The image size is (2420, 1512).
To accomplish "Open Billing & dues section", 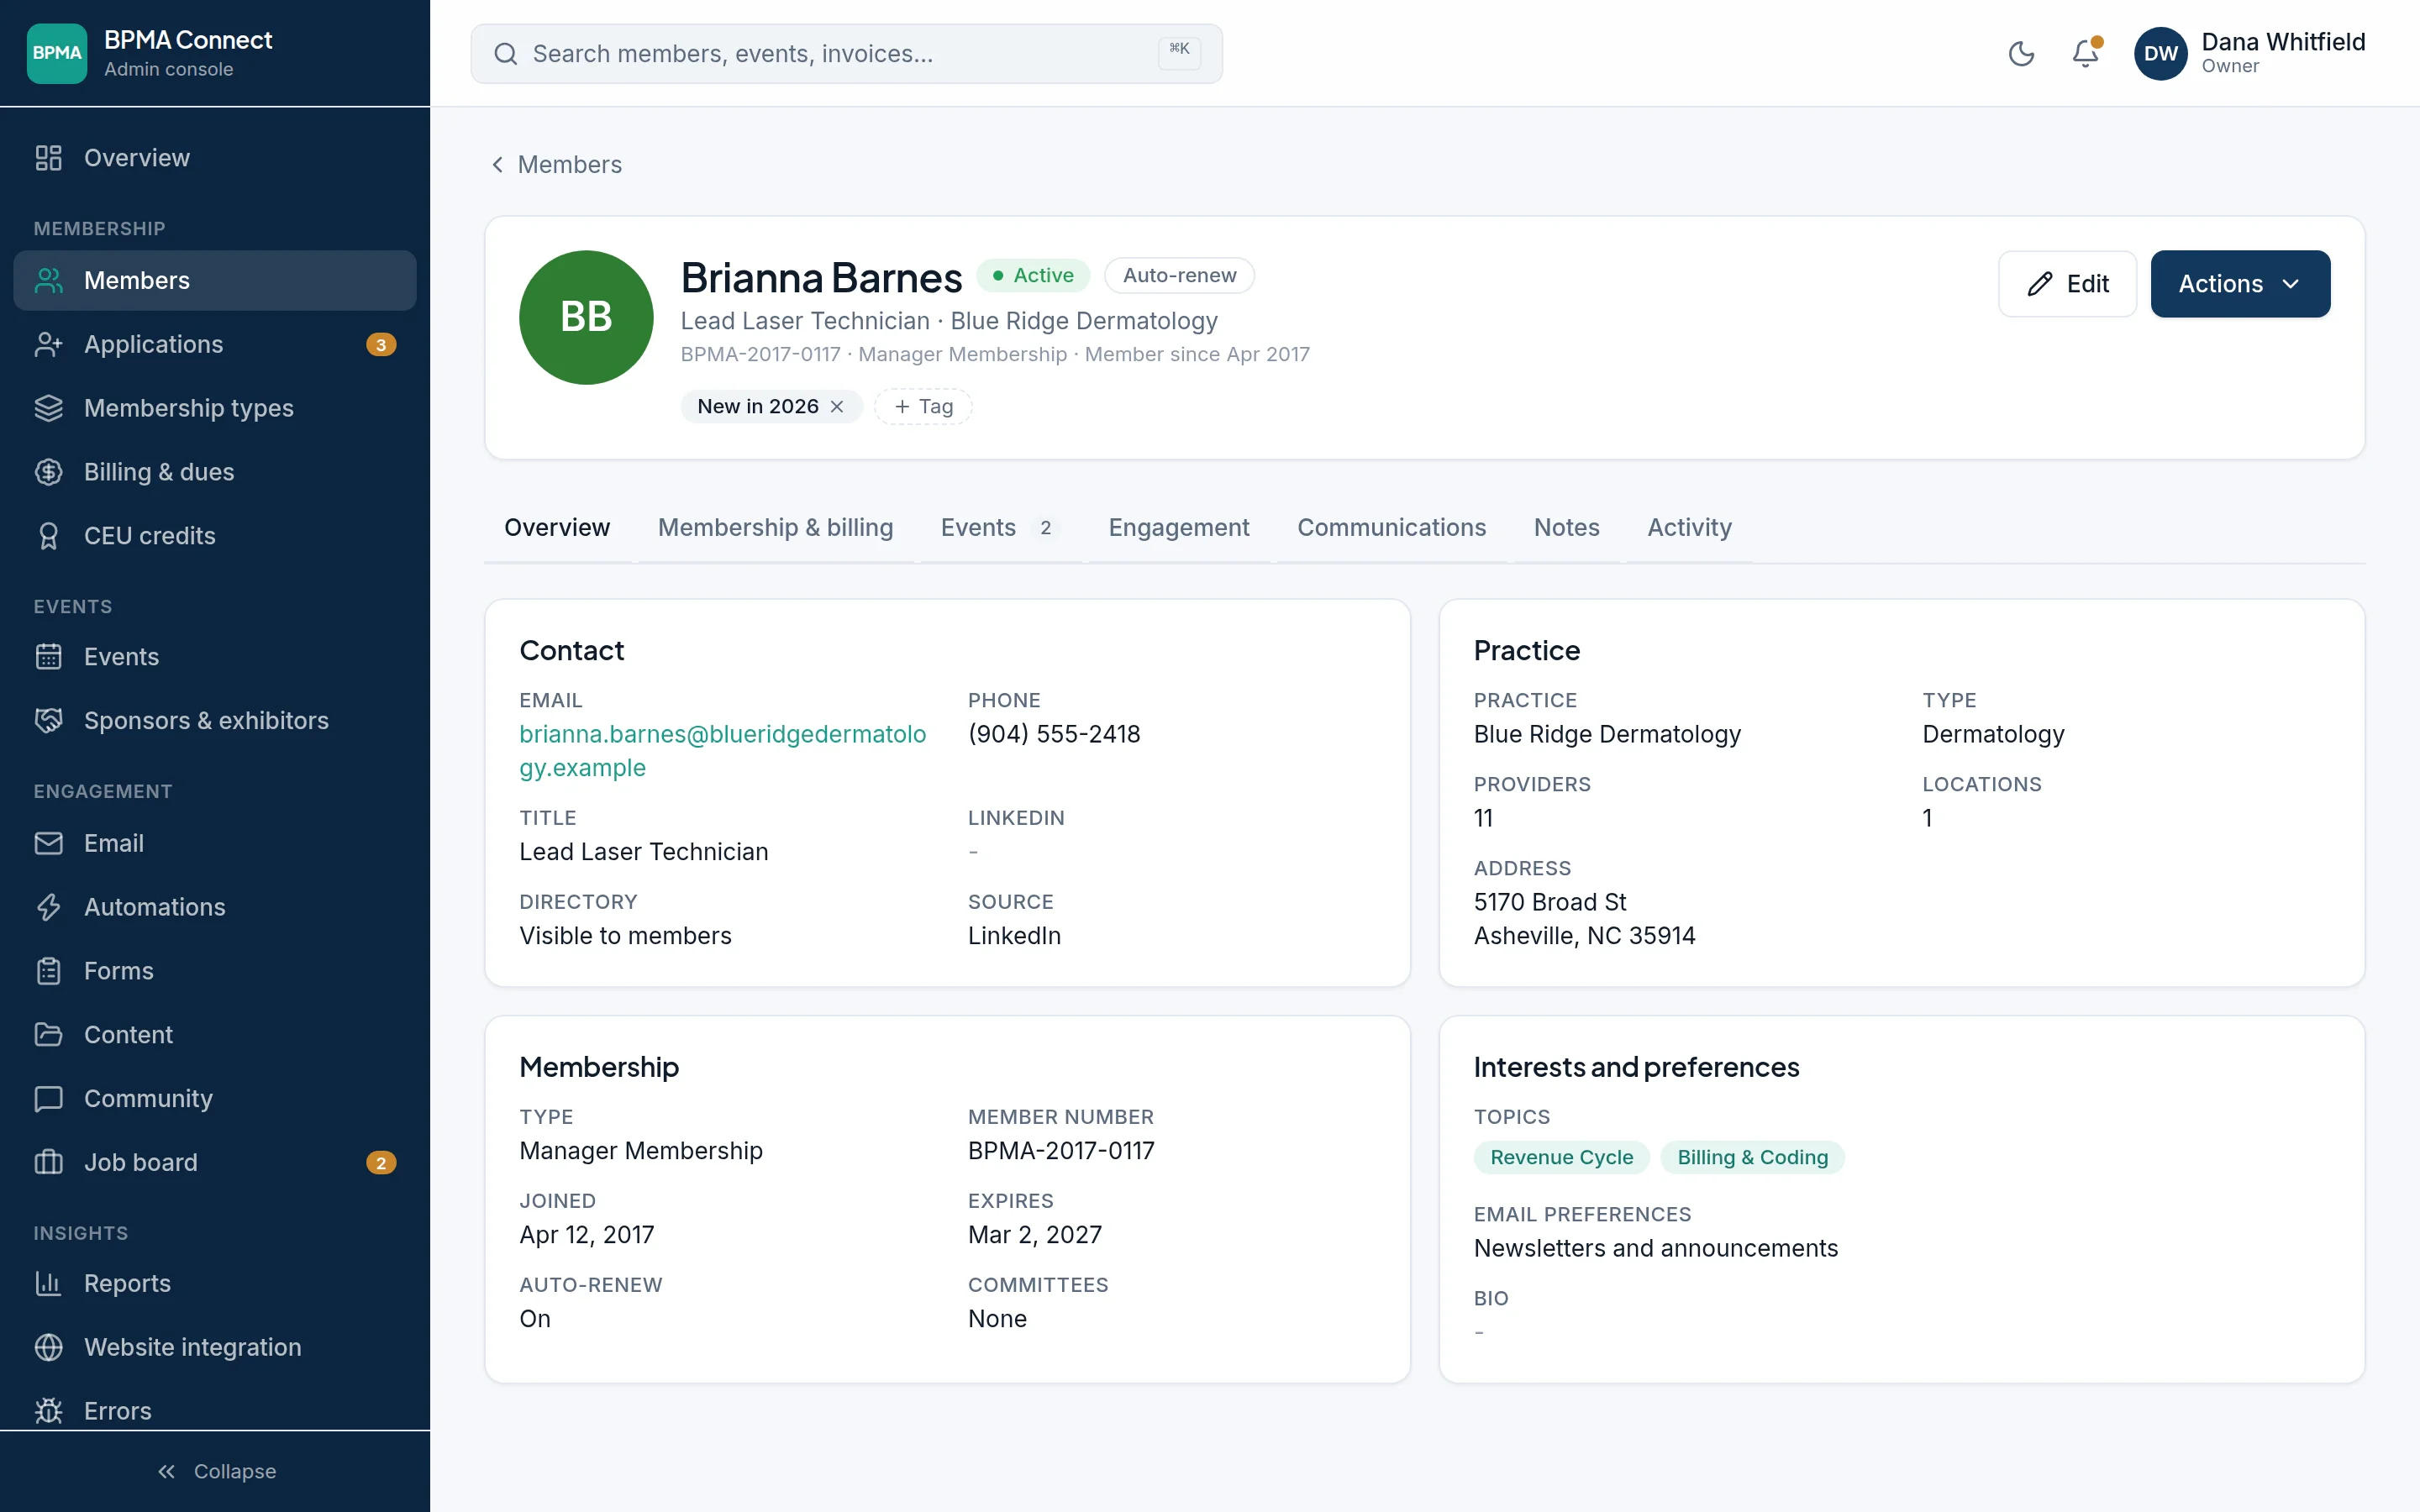I will (215, 472).
